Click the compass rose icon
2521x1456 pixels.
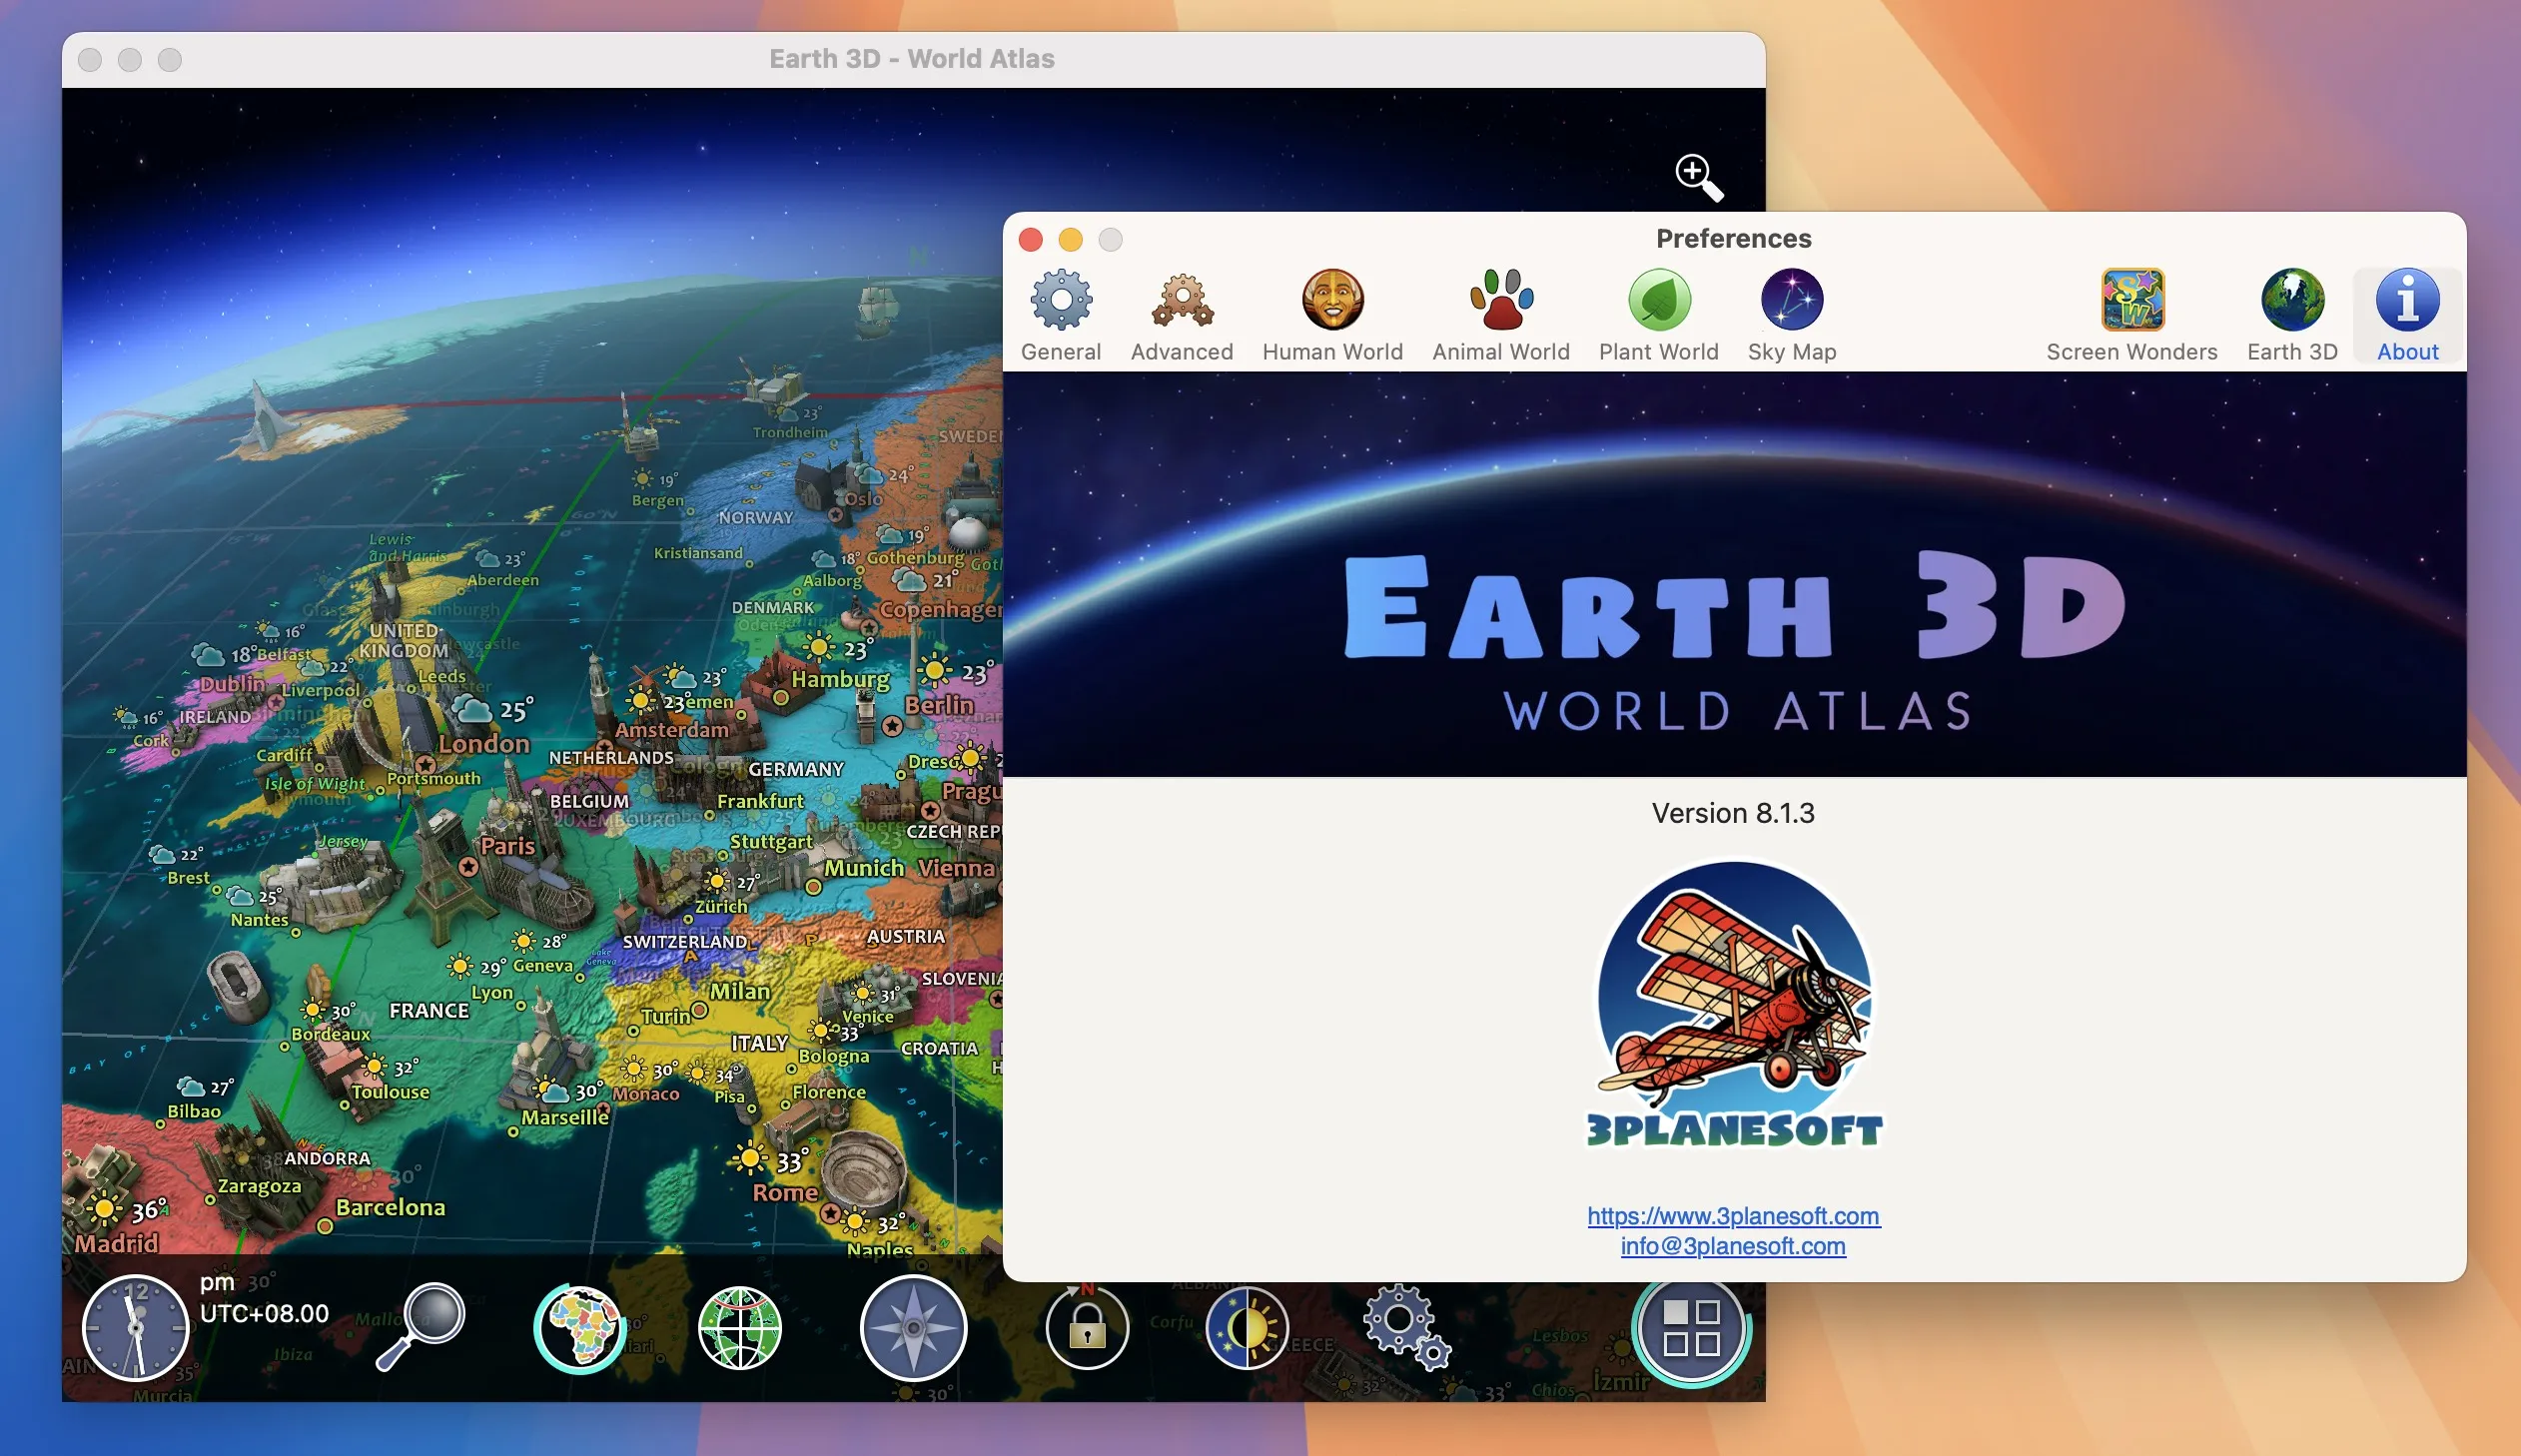pyautogui.click(x=913, y=1328)
